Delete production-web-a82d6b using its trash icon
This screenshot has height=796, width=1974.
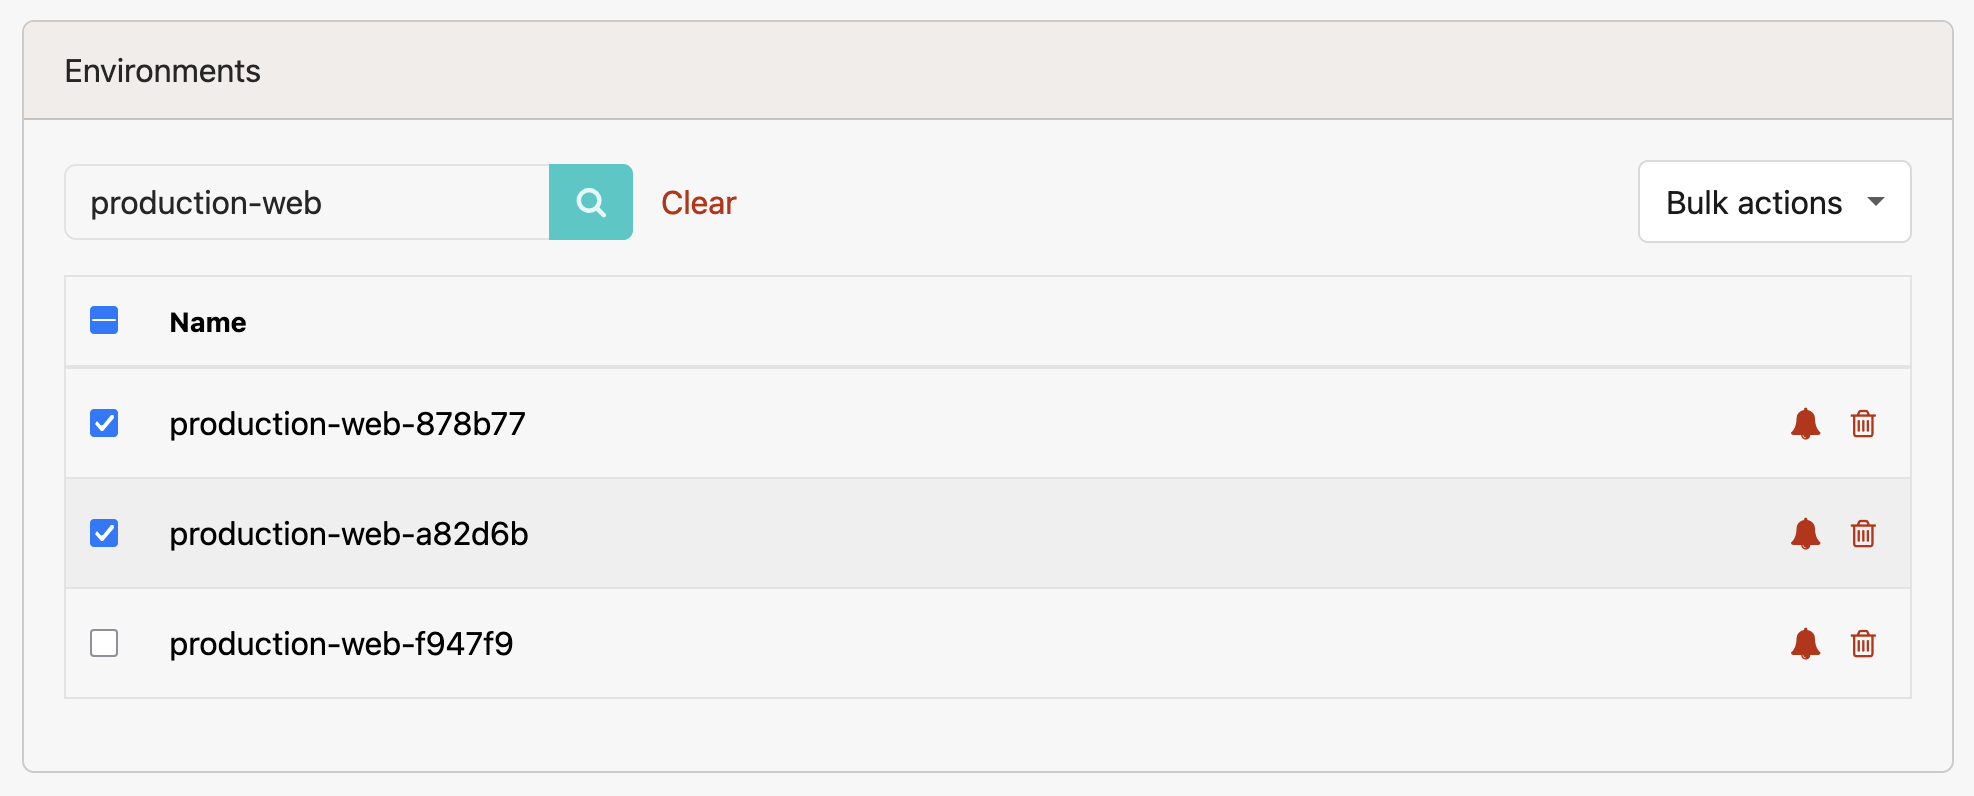1864,533
